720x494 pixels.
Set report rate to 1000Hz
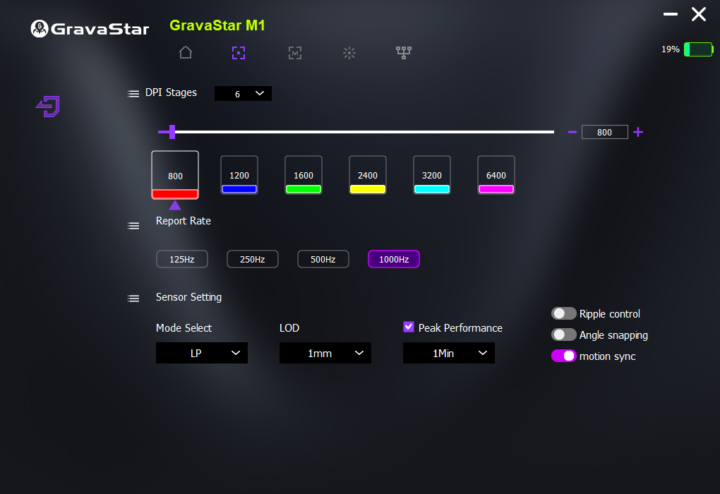coord(394,259)
